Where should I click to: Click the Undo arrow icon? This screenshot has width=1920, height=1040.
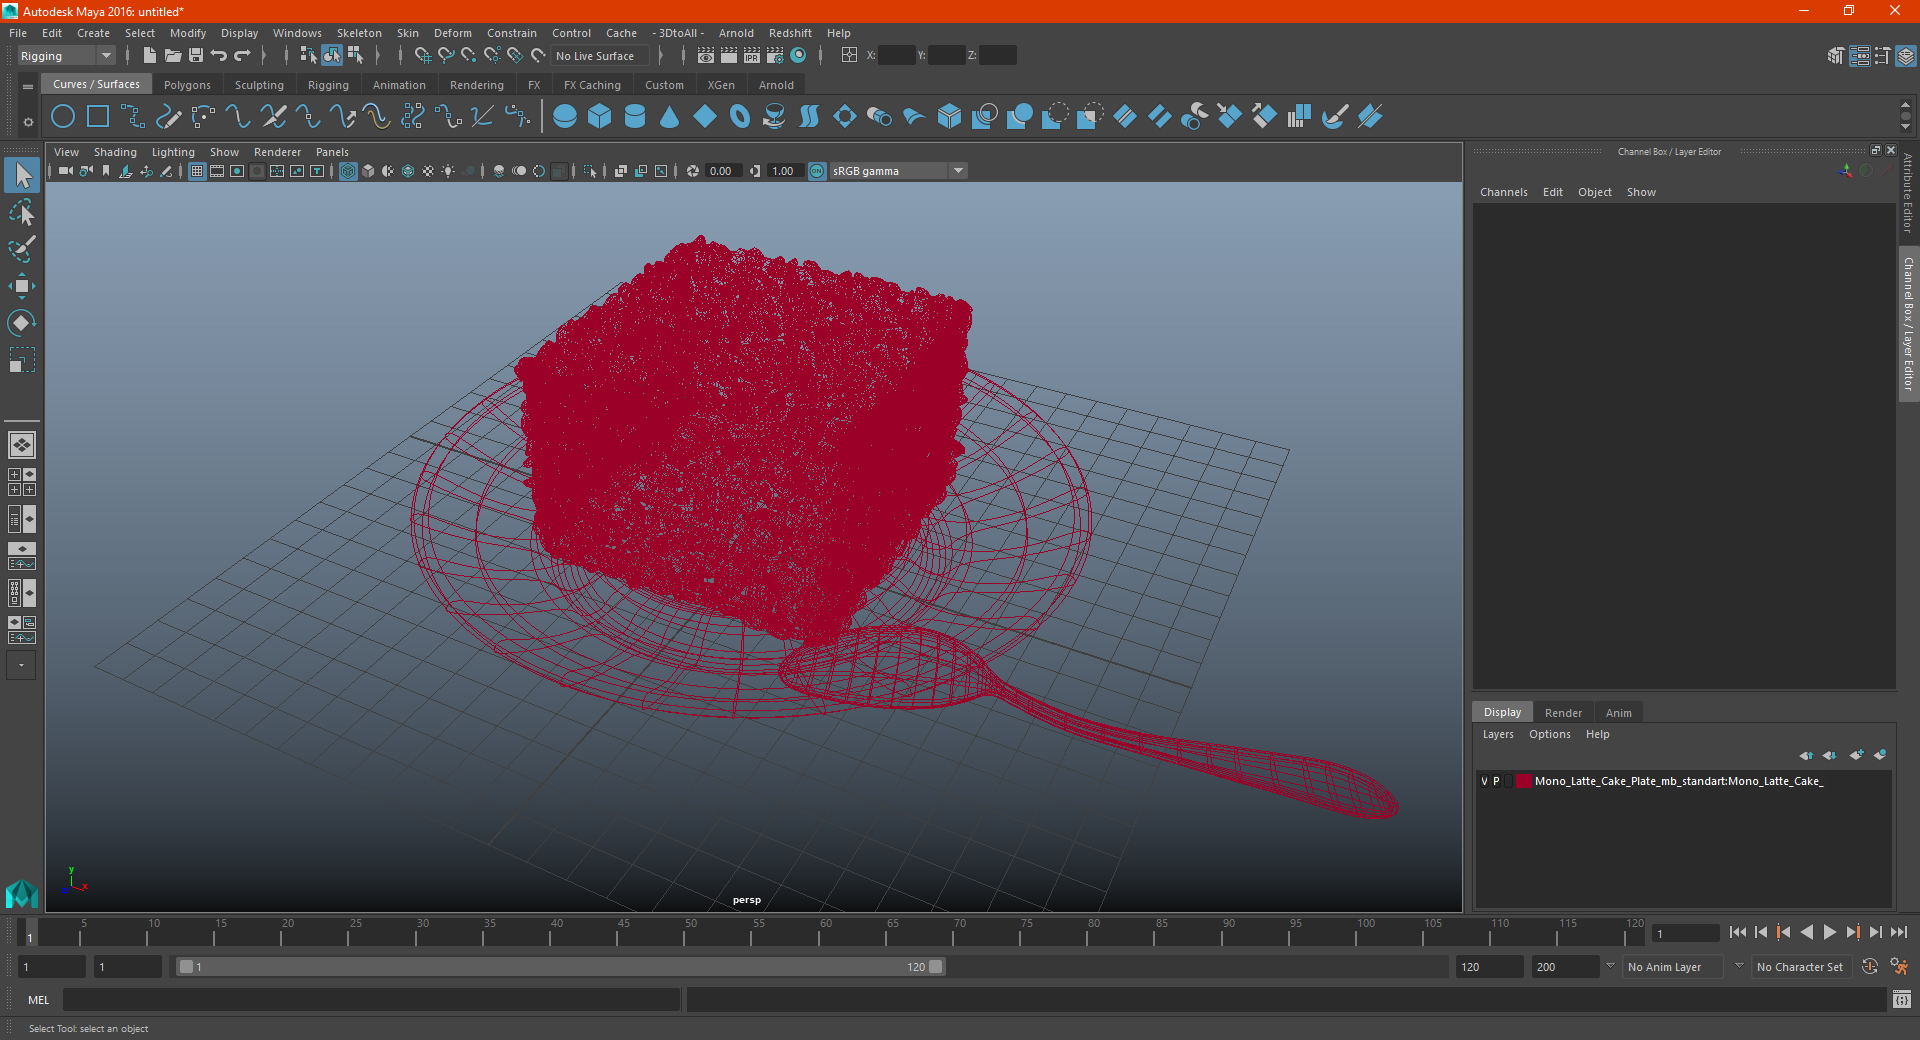(219, 56)
